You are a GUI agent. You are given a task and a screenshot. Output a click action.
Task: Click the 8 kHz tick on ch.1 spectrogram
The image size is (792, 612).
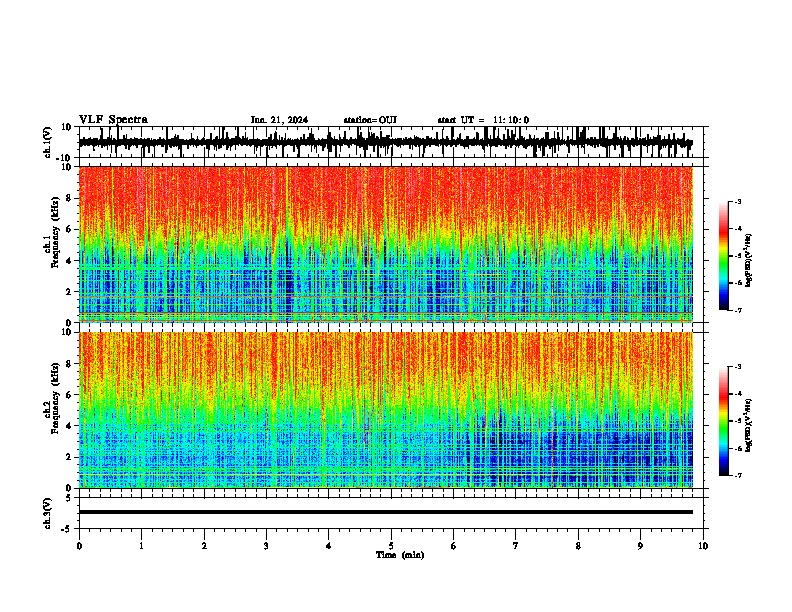[x=69, y=198]
